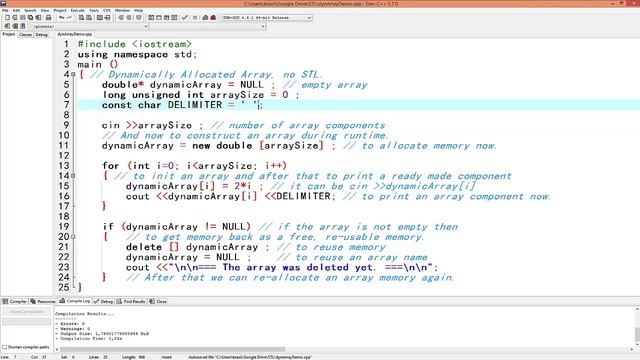The image size is (640, 360).
Task: Click the compile progress bar
Action: tap(27, 322)
